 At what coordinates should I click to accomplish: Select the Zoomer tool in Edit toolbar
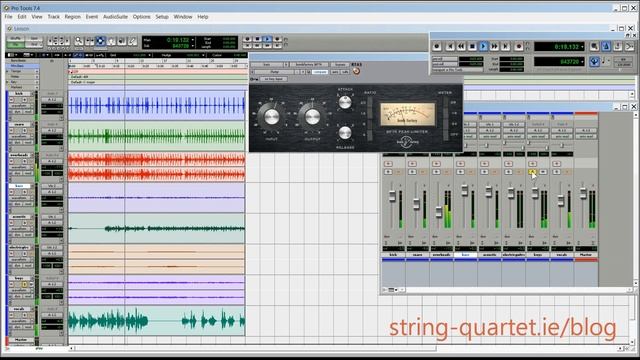pos(79,41)
